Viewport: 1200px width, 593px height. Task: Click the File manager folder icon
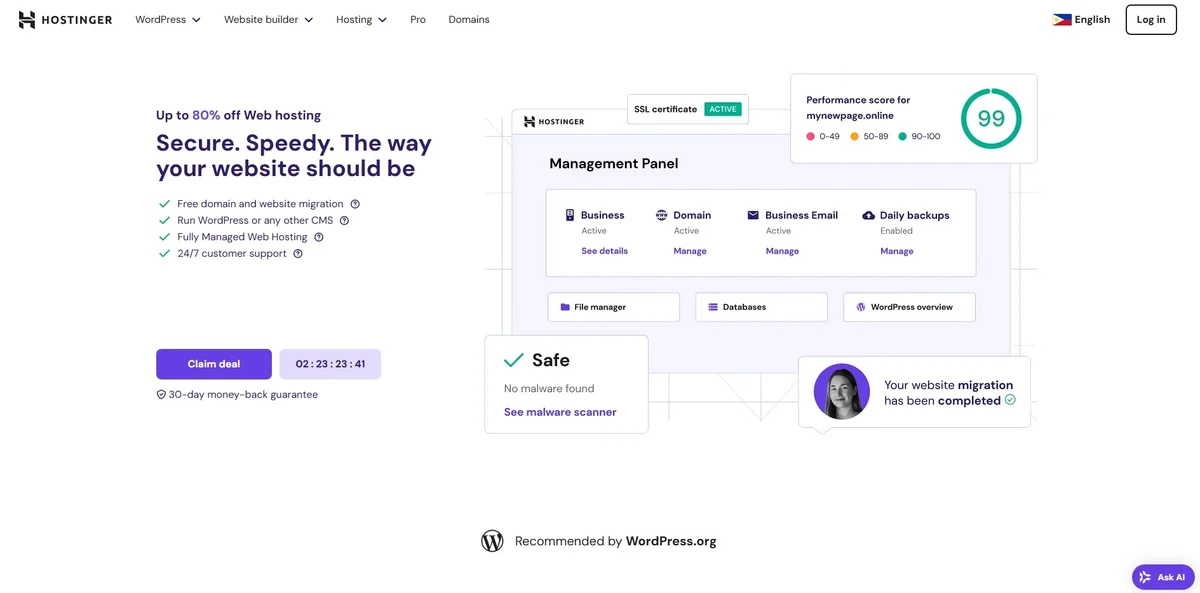pos(565,307)
